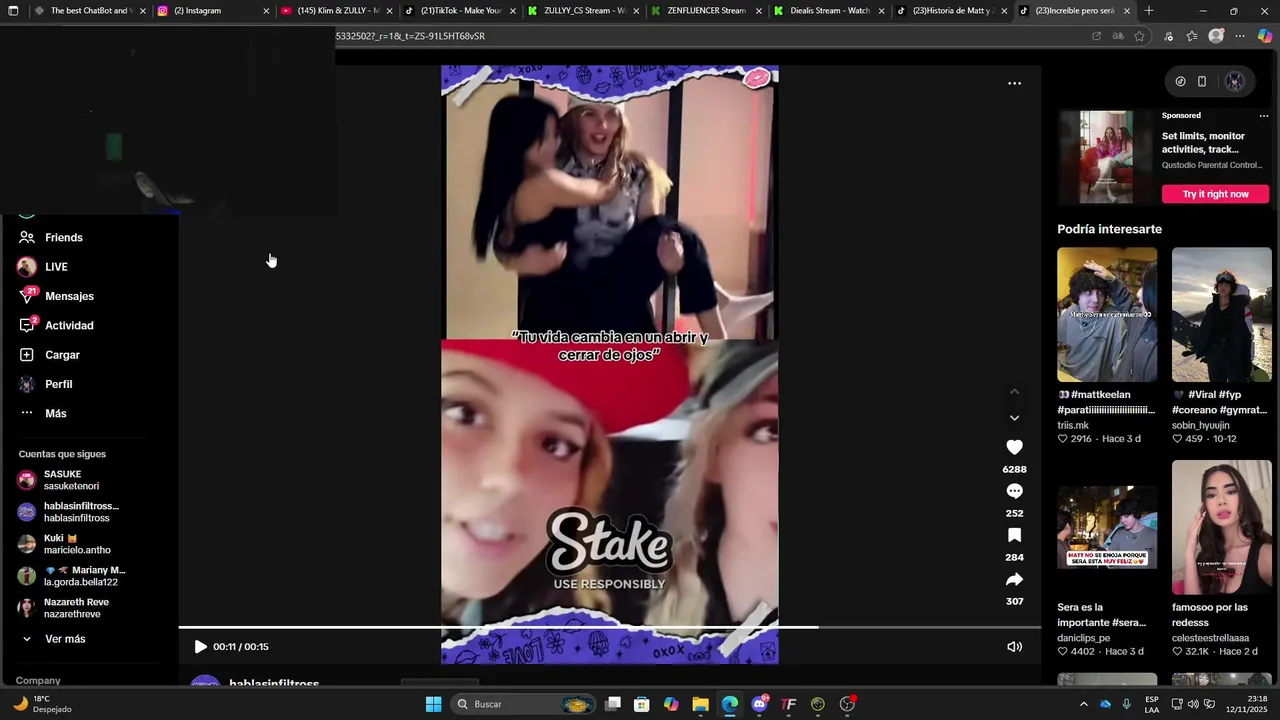Viewport: 1280px width, 720px height.
Task: Open the three-dot video options menu
Action: (x=1014, y=83)
